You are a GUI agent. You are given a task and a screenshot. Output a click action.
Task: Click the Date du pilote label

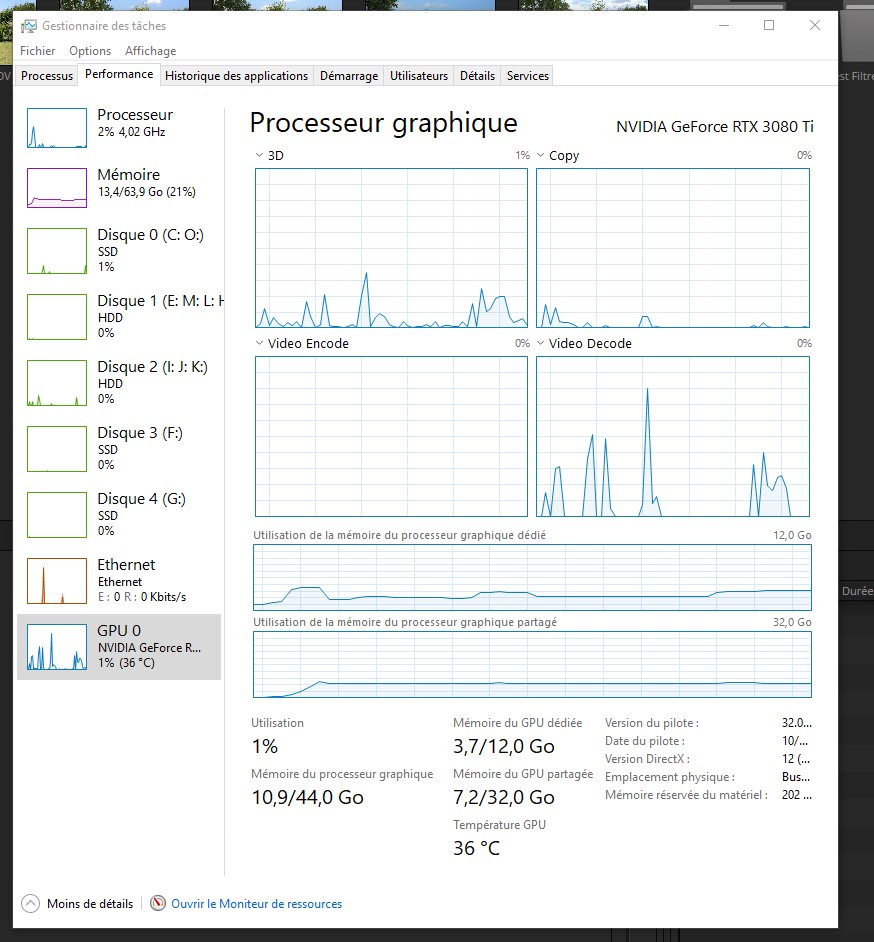(x=645, y=741)
